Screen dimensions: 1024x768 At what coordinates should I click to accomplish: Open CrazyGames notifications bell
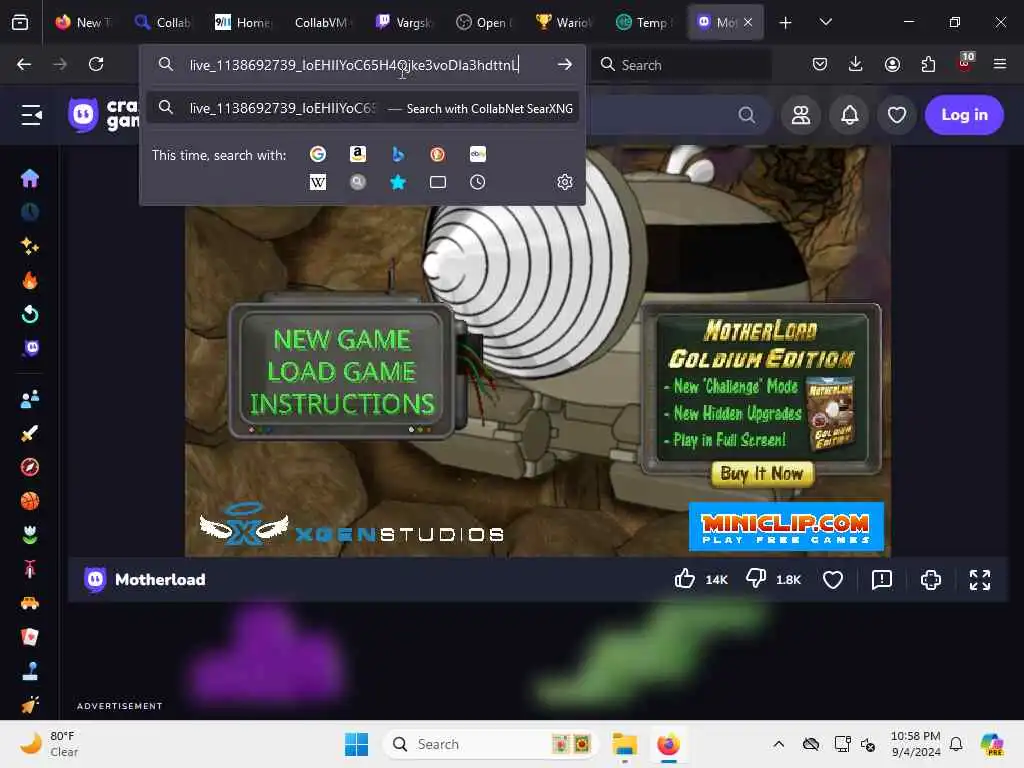click(x=849, y=115)
